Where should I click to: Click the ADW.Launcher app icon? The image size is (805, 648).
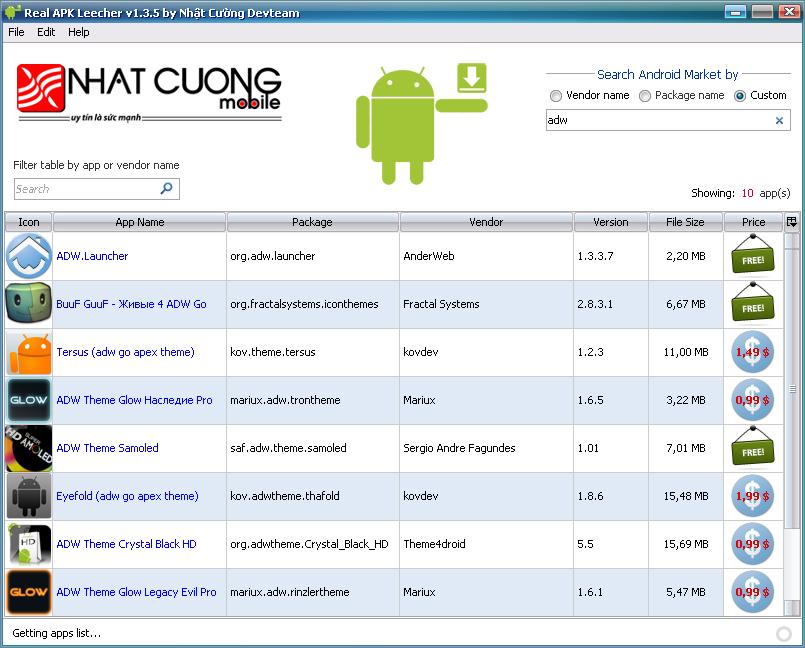(29, 256)
